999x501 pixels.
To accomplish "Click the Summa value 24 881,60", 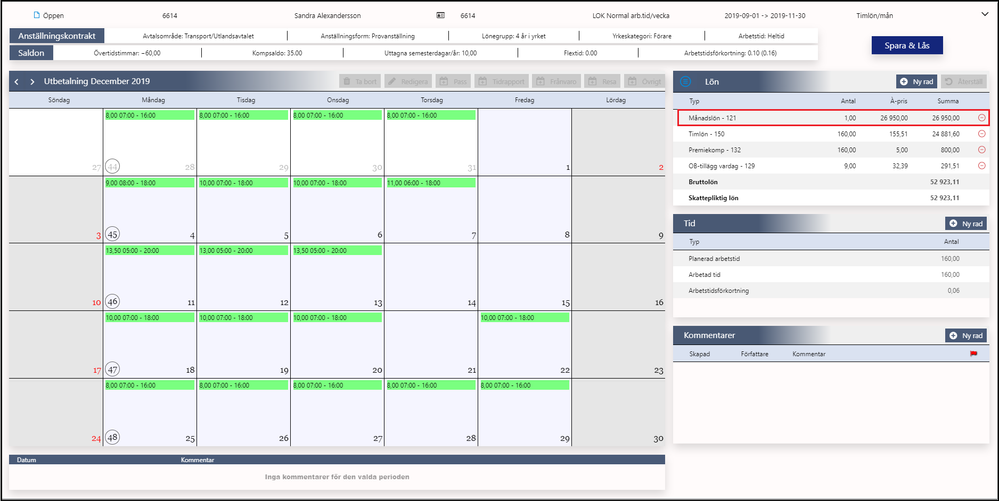I will 945,134.
